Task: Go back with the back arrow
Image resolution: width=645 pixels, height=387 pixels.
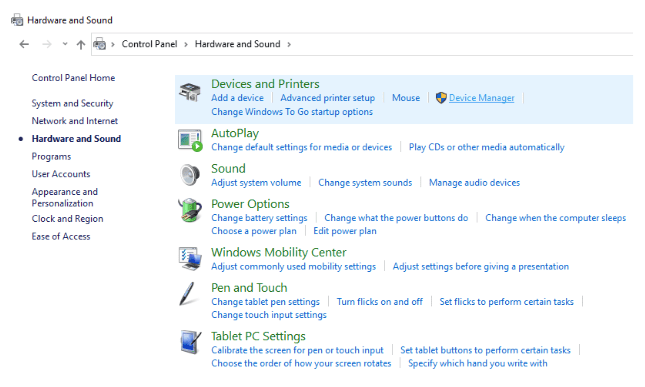Action: [24, 44]
